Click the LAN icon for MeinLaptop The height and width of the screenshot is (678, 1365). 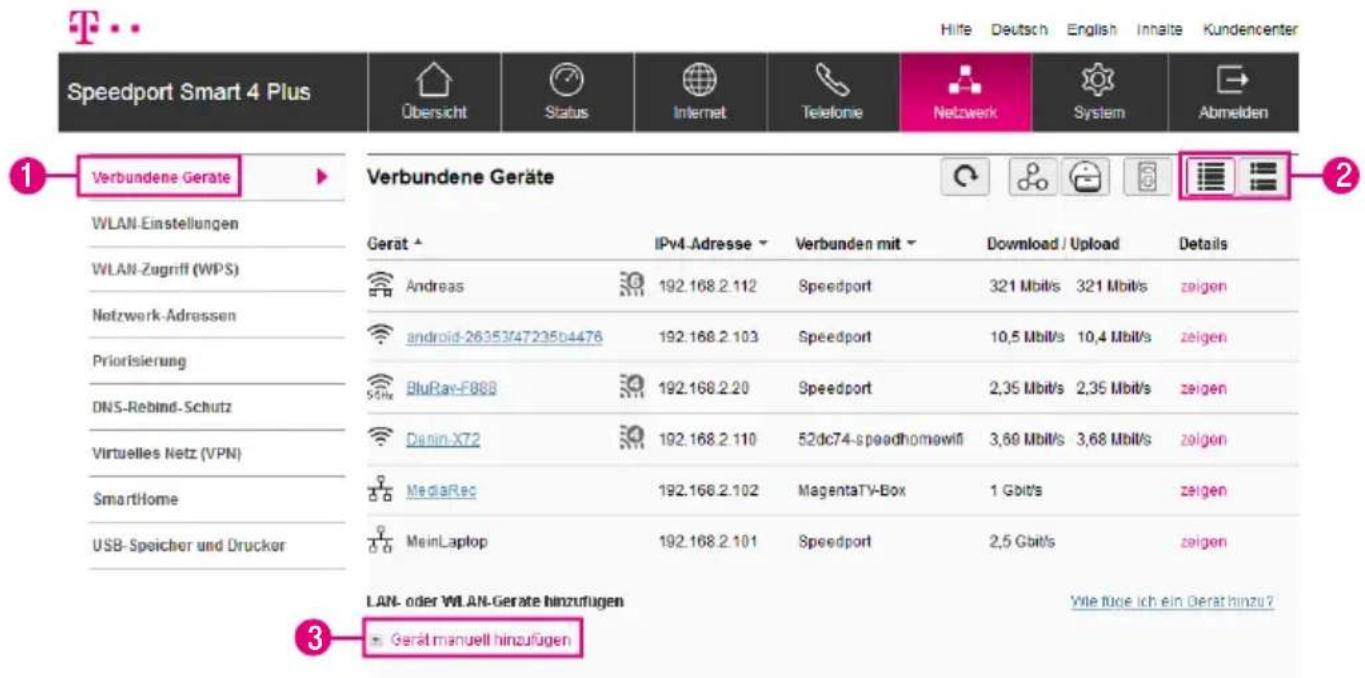coord(379,541)
